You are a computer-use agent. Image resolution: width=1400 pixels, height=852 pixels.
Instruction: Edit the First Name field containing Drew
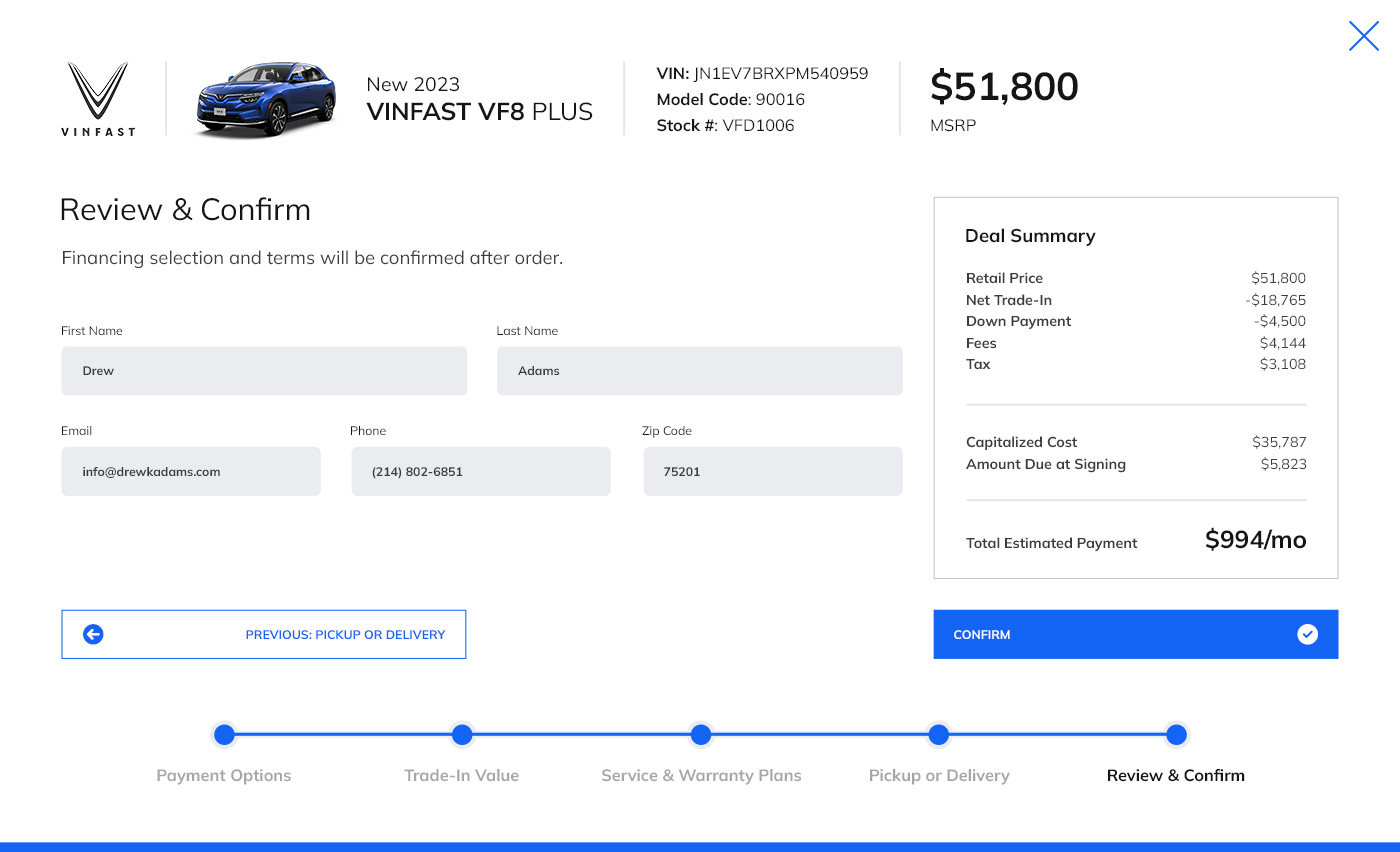click(x=264, y=371)
